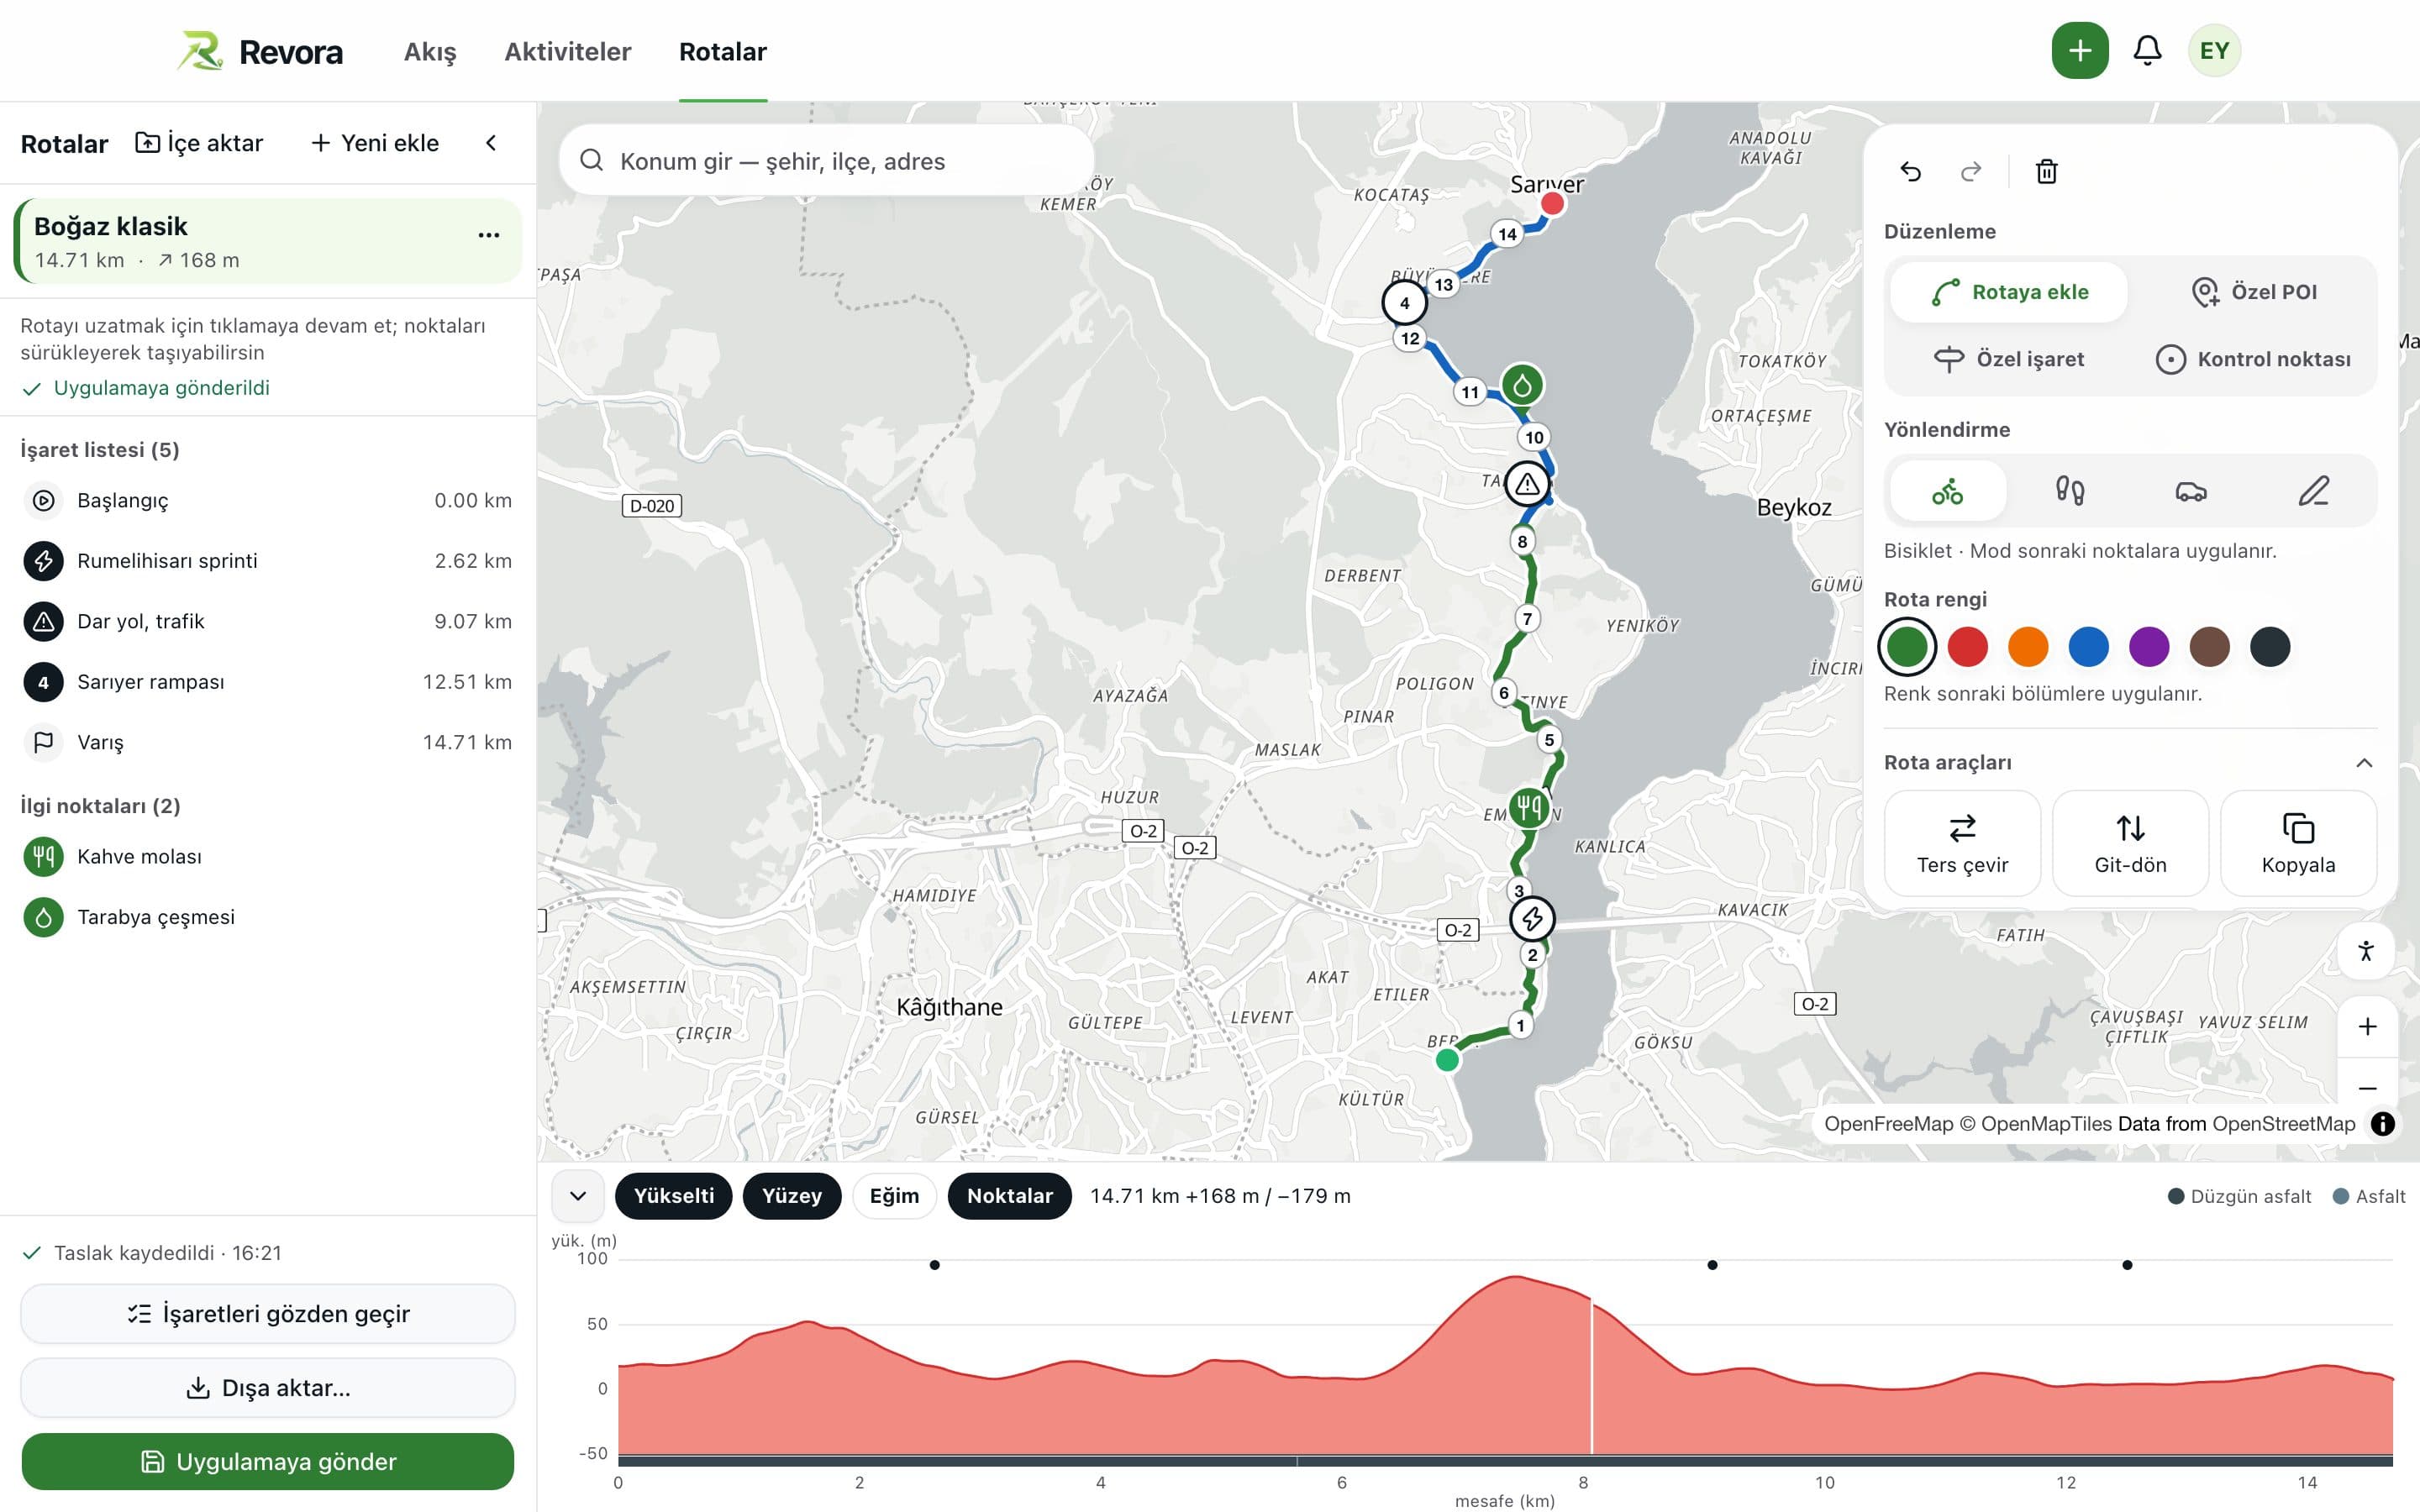This screenshot has height=1512, width=2420.
Task: Click the redo arrow icon
Action: coord(1970,172)
